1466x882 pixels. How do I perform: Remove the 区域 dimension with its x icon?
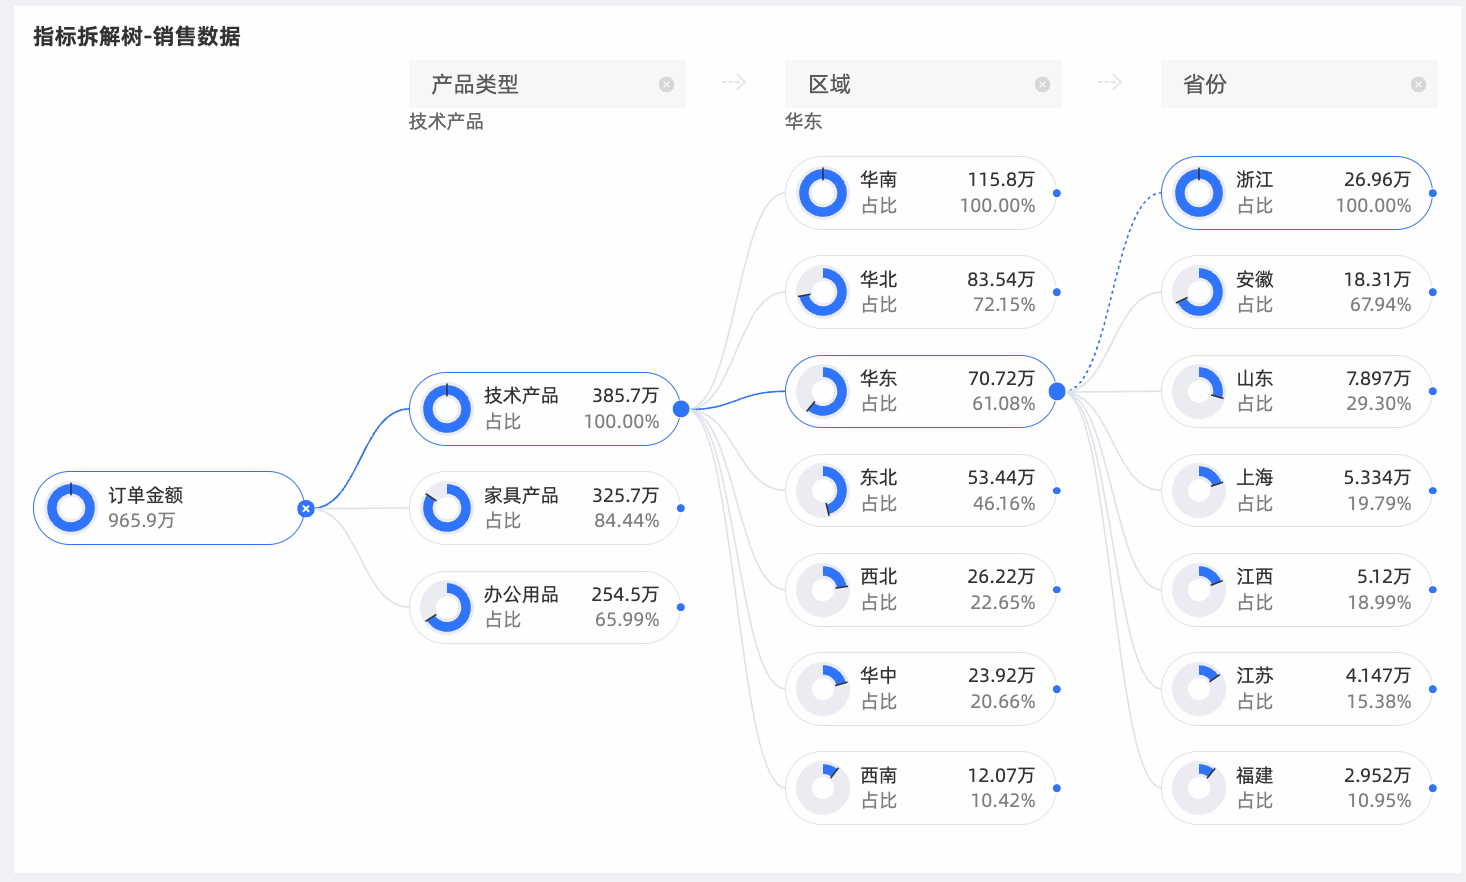tap(1042, 85)
